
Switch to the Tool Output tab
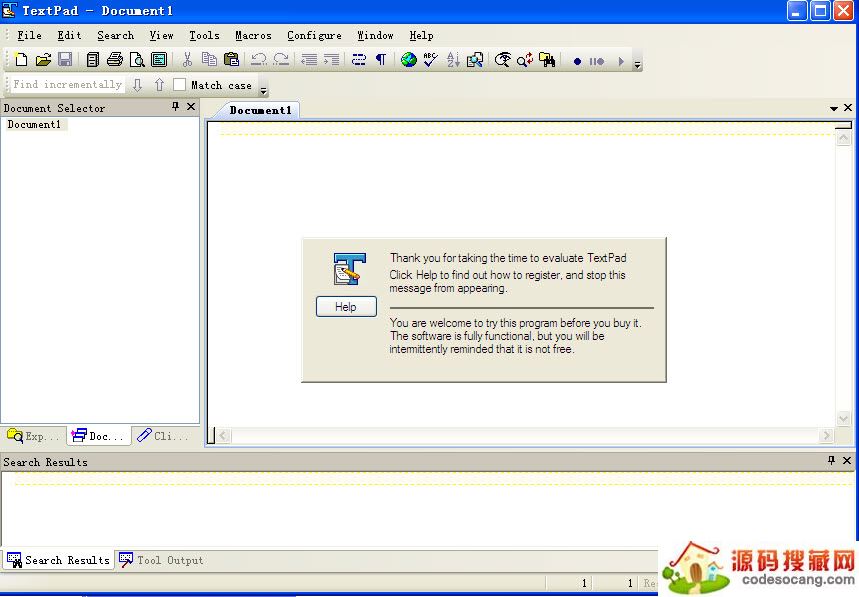tap(161, 560)
